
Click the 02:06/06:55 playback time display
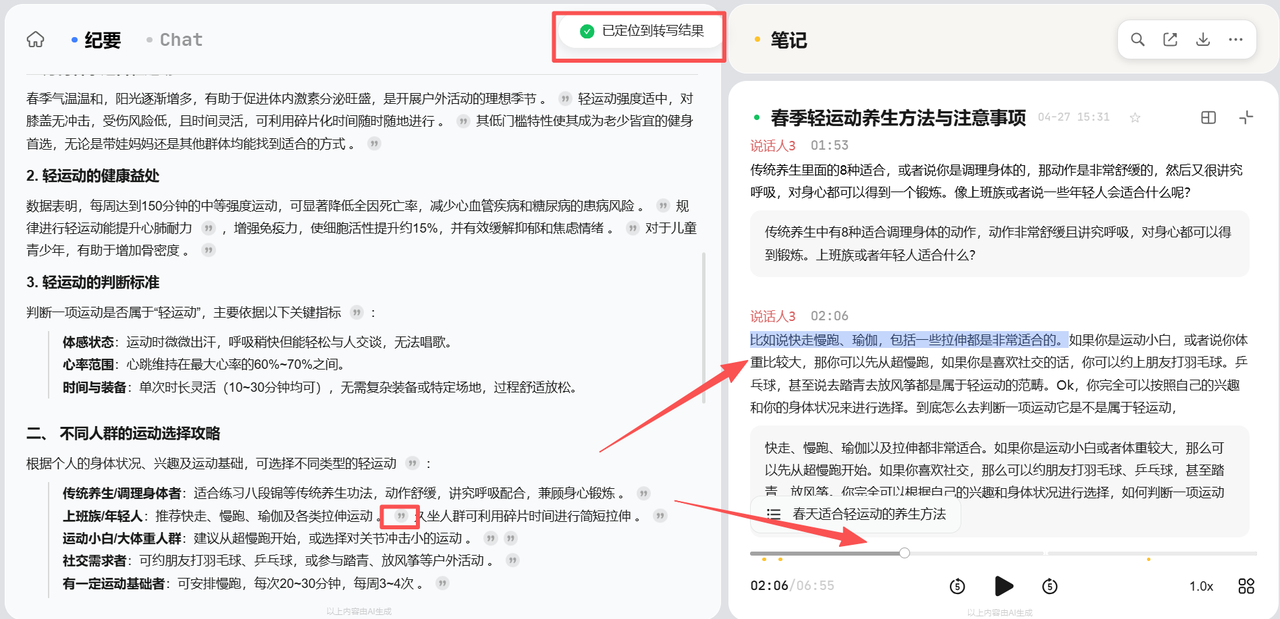(x=791, y=586)
